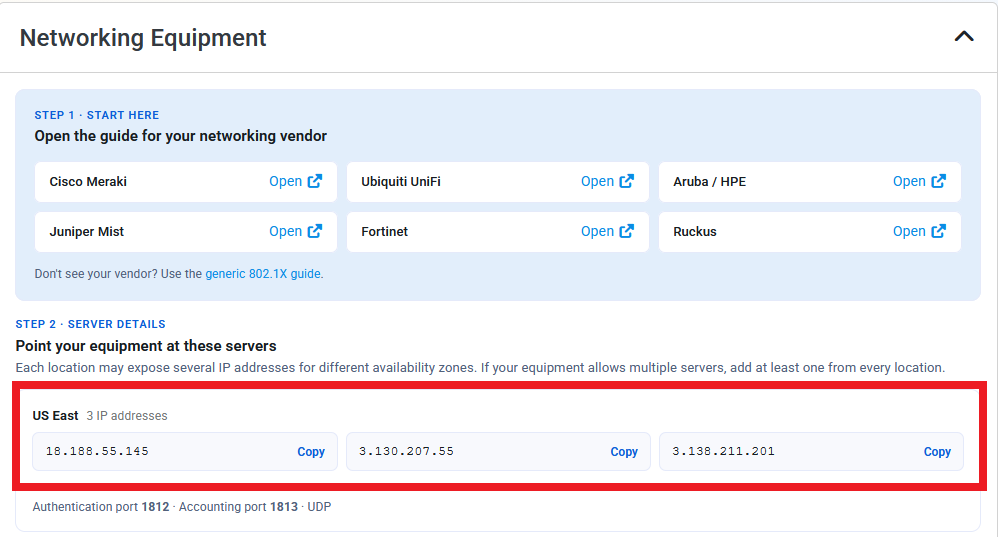The height and width of the screenshot is (537, 998).
Task: Select the 18.188.55.145 address text
Action: click(97, 451)
